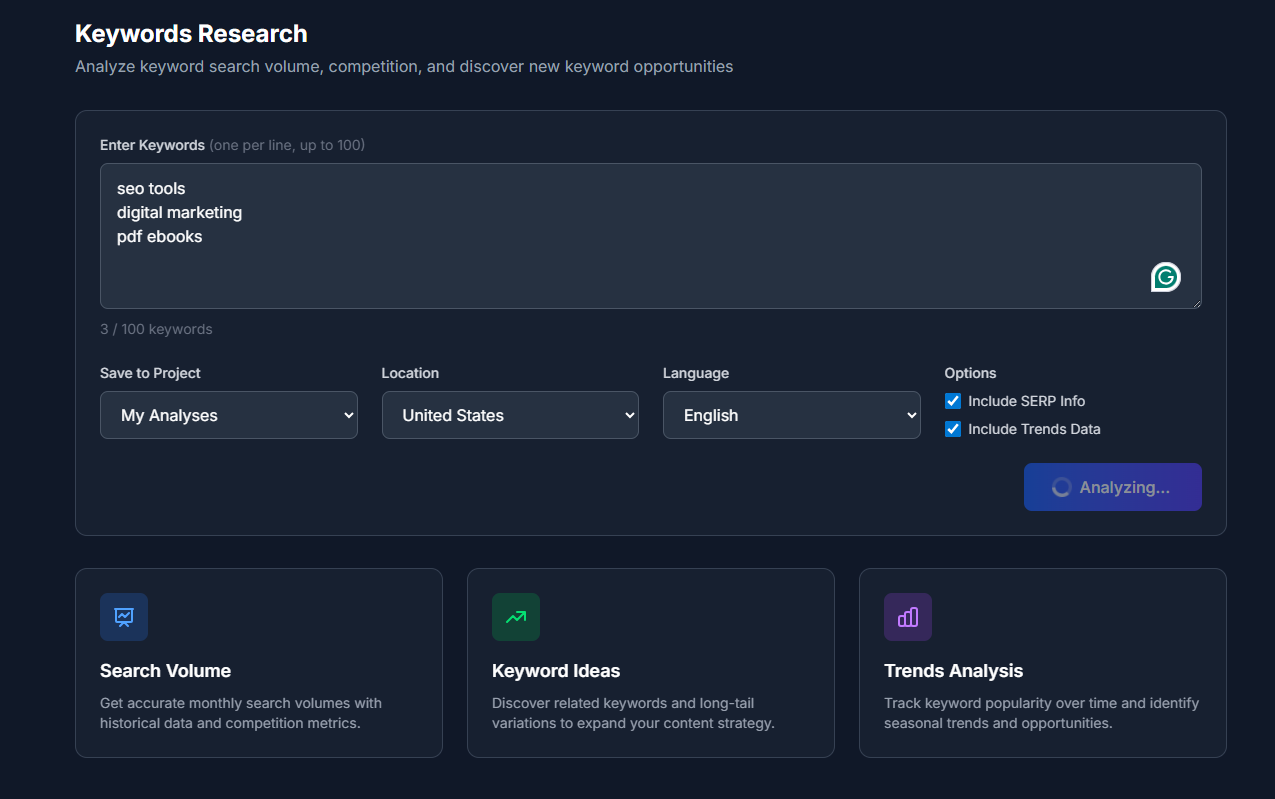The image size is (1275, 799).
Task: Disable the Include SERP Info checkbox
Action: (x=952, y=400)
